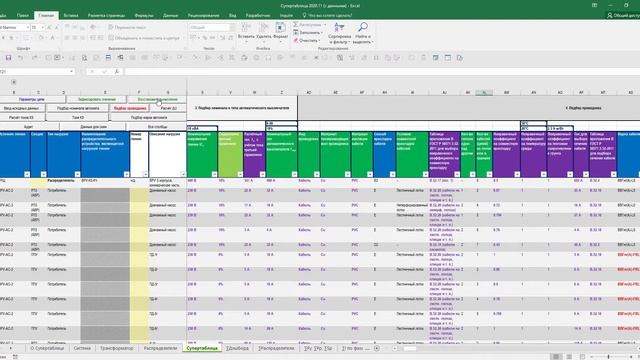Open the Формулы ribbon tab

pyautogui.click(x=144, y=16)
